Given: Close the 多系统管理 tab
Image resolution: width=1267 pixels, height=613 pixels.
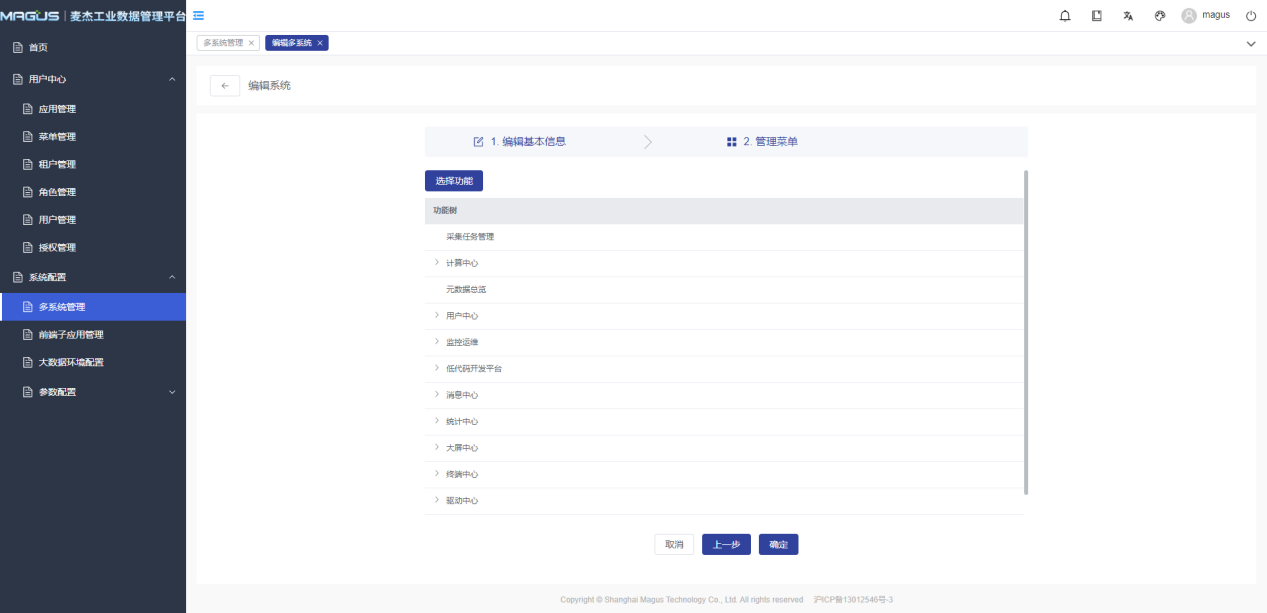Looking at the screenshot, I should point(251,43).
